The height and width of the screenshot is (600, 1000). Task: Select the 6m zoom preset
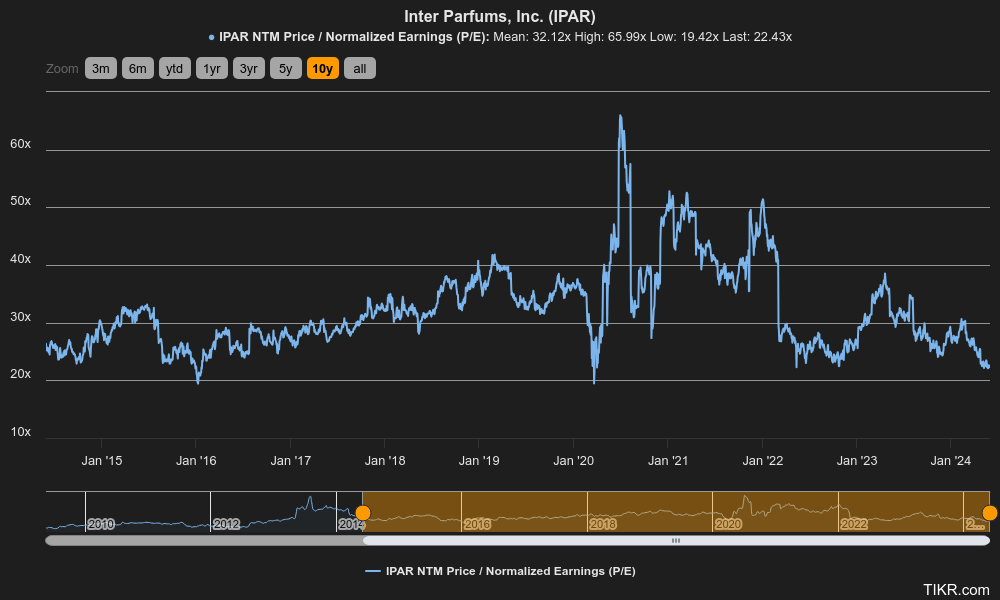pos(137,68)
